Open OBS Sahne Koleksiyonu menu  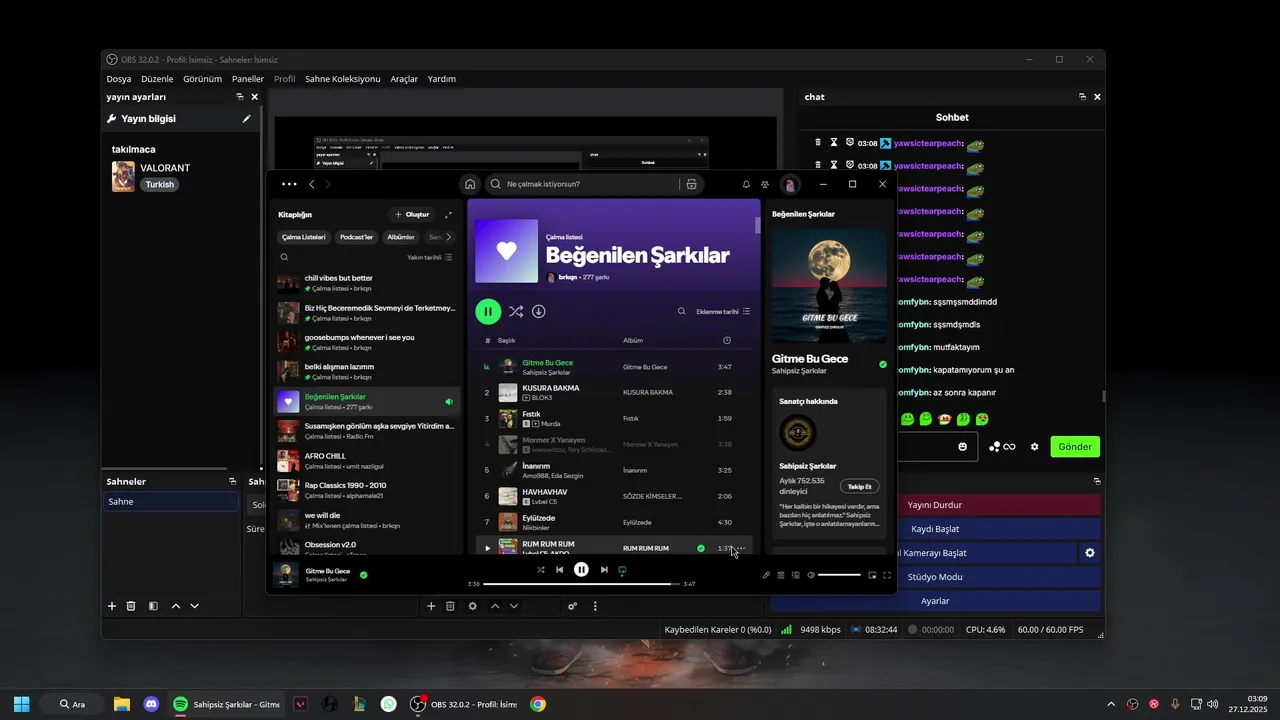point(342,79)
